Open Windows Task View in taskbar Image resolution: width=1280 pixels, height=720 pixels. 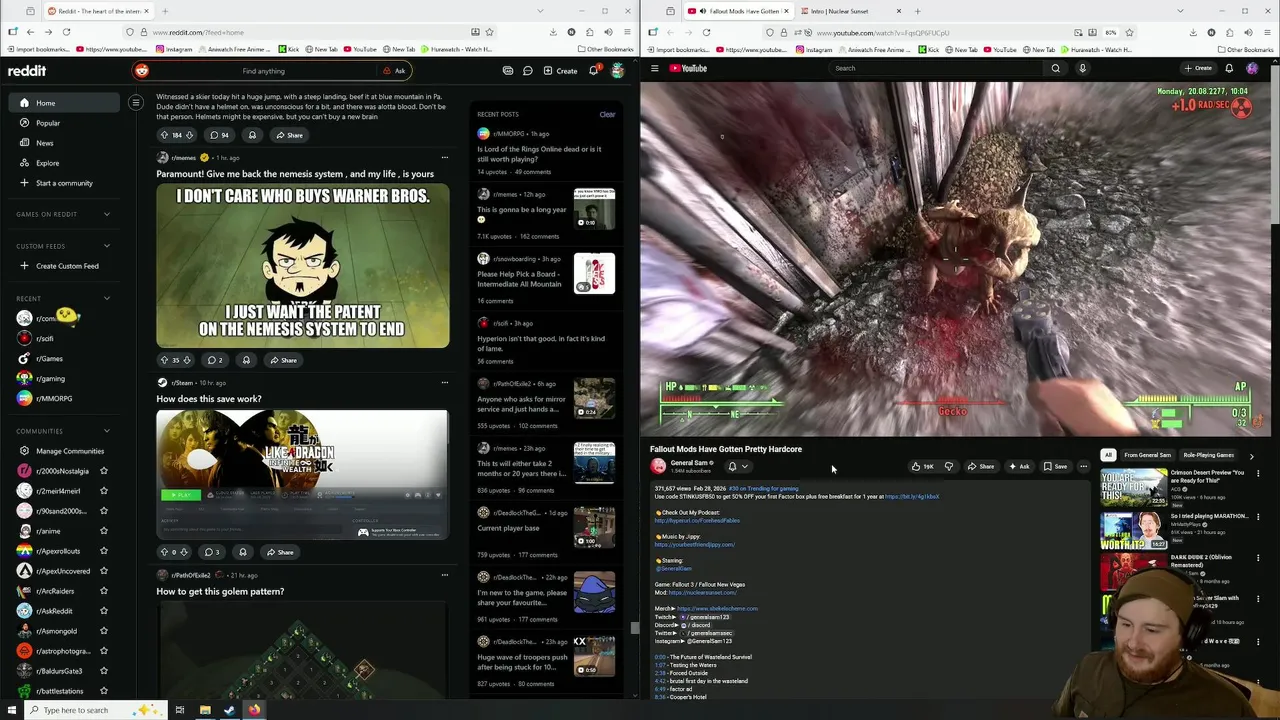click(180, 710)
